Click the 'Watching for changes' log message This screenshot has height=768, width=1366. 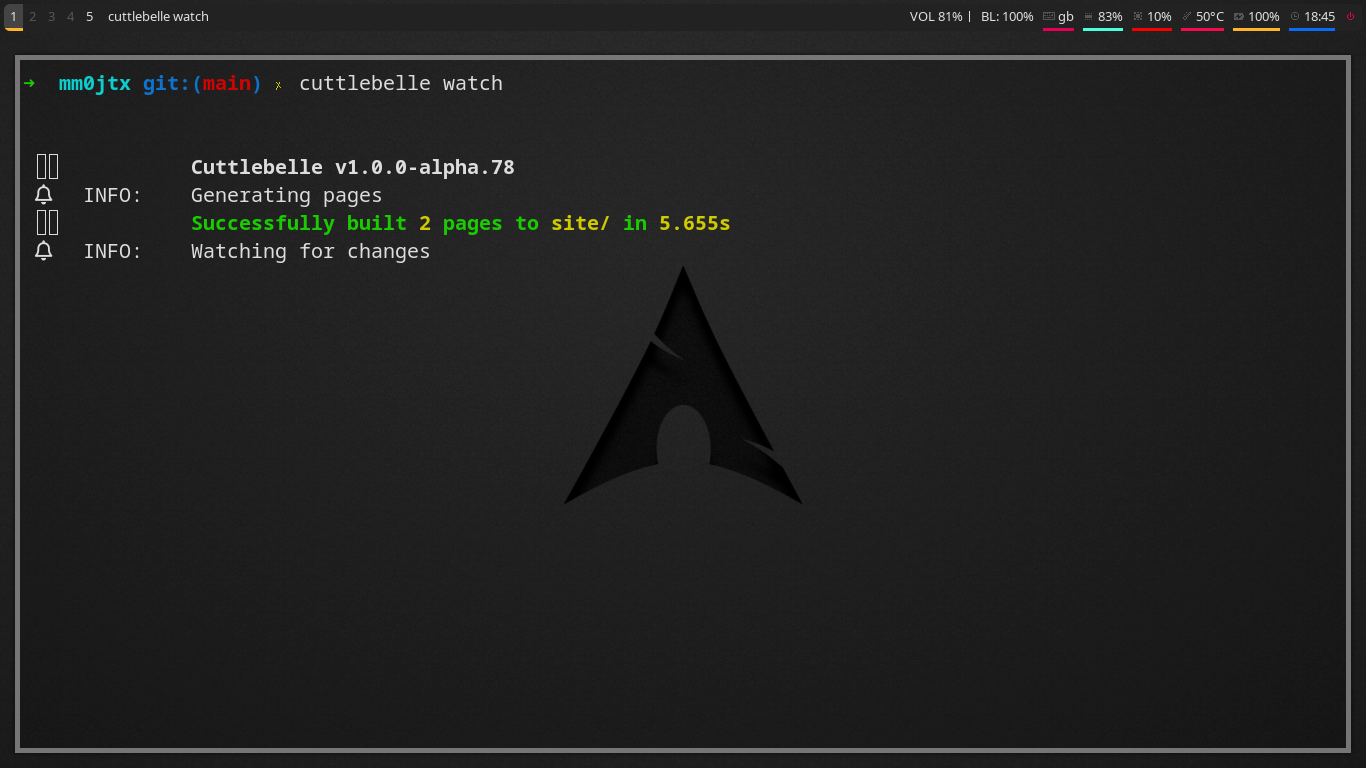point(310,251)
